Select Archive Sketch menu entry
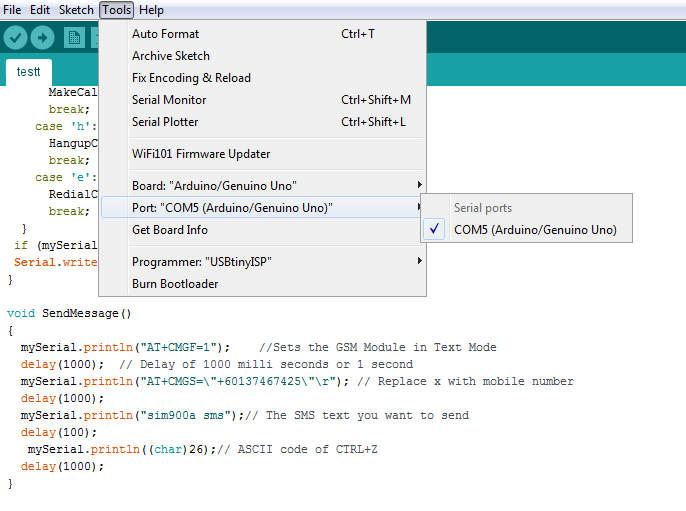Image resolution: width=686 pixels, height=511 pixels. [171, 56]
